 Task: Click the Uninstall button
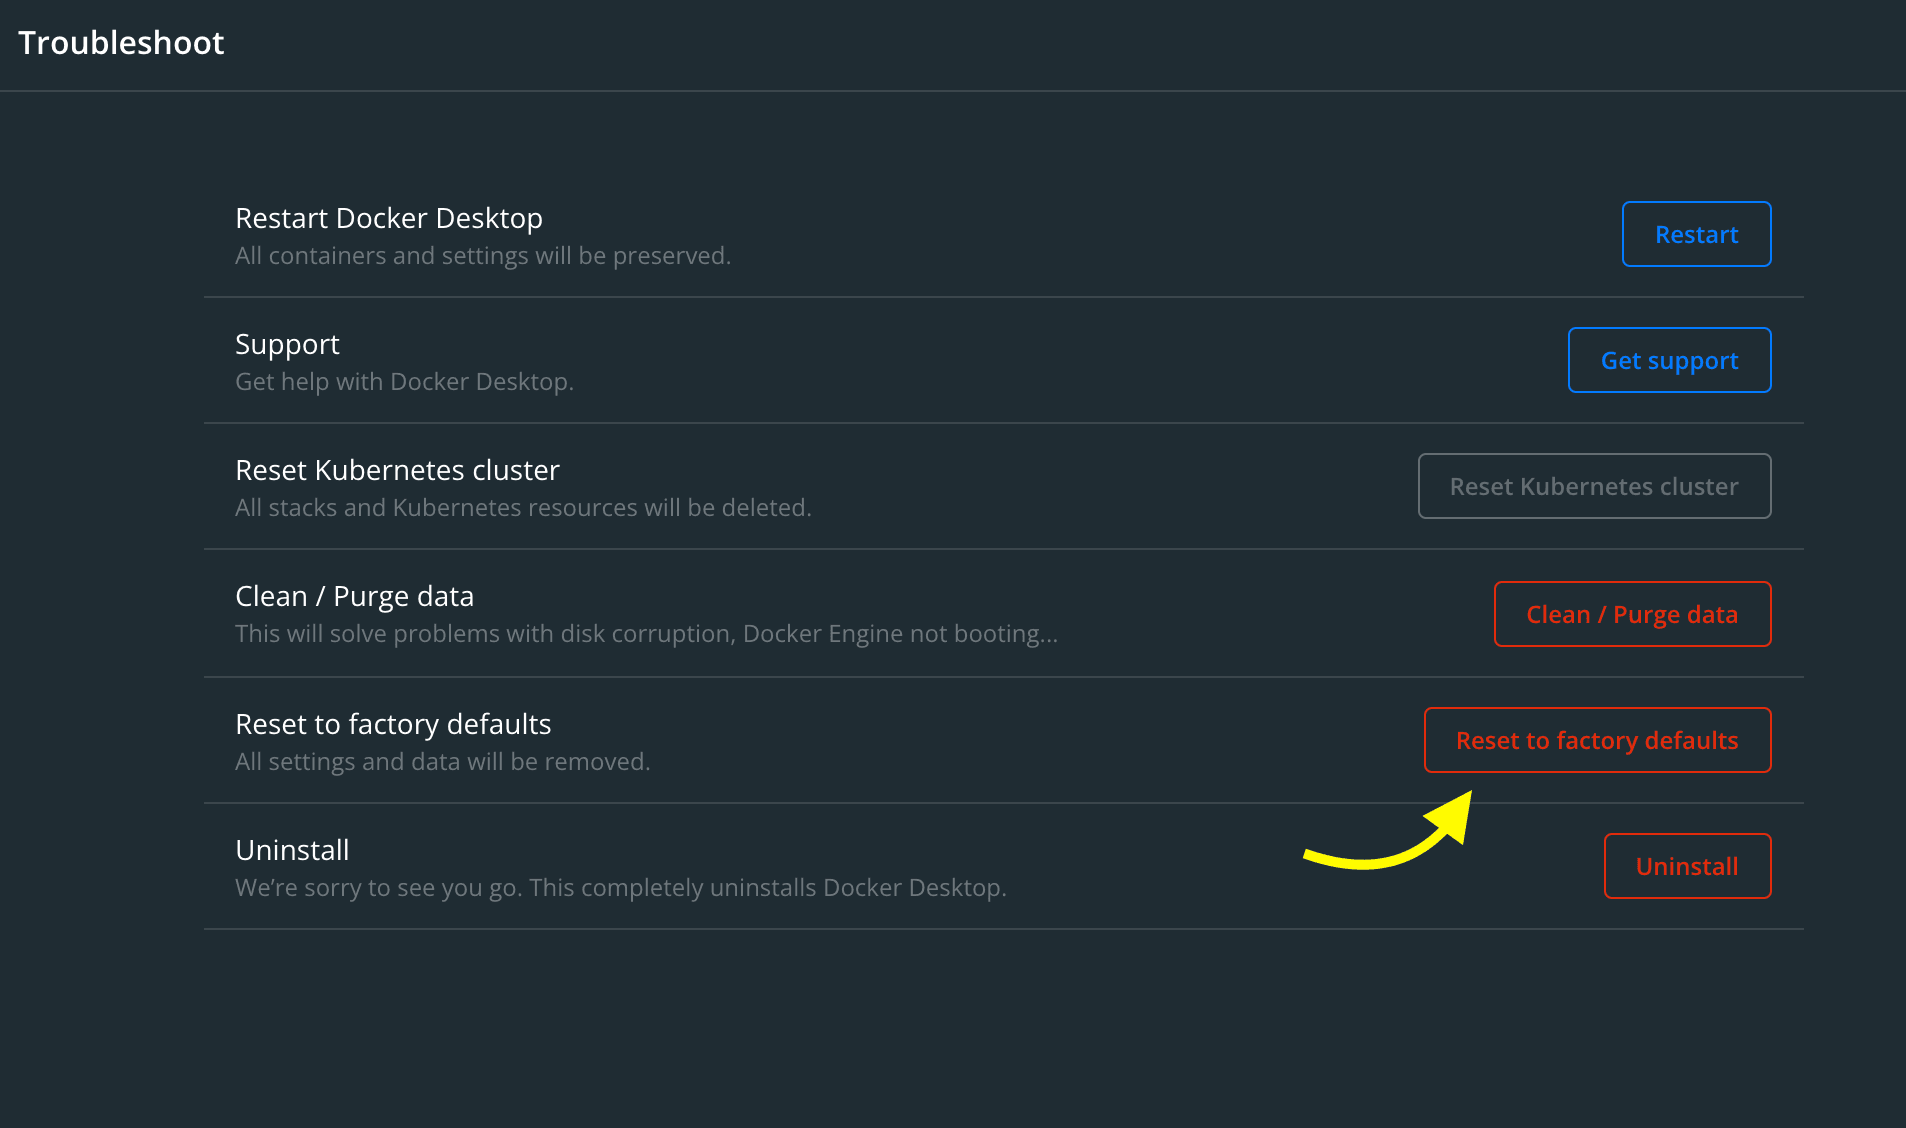pyautogui.click(x=1686, y=866)
